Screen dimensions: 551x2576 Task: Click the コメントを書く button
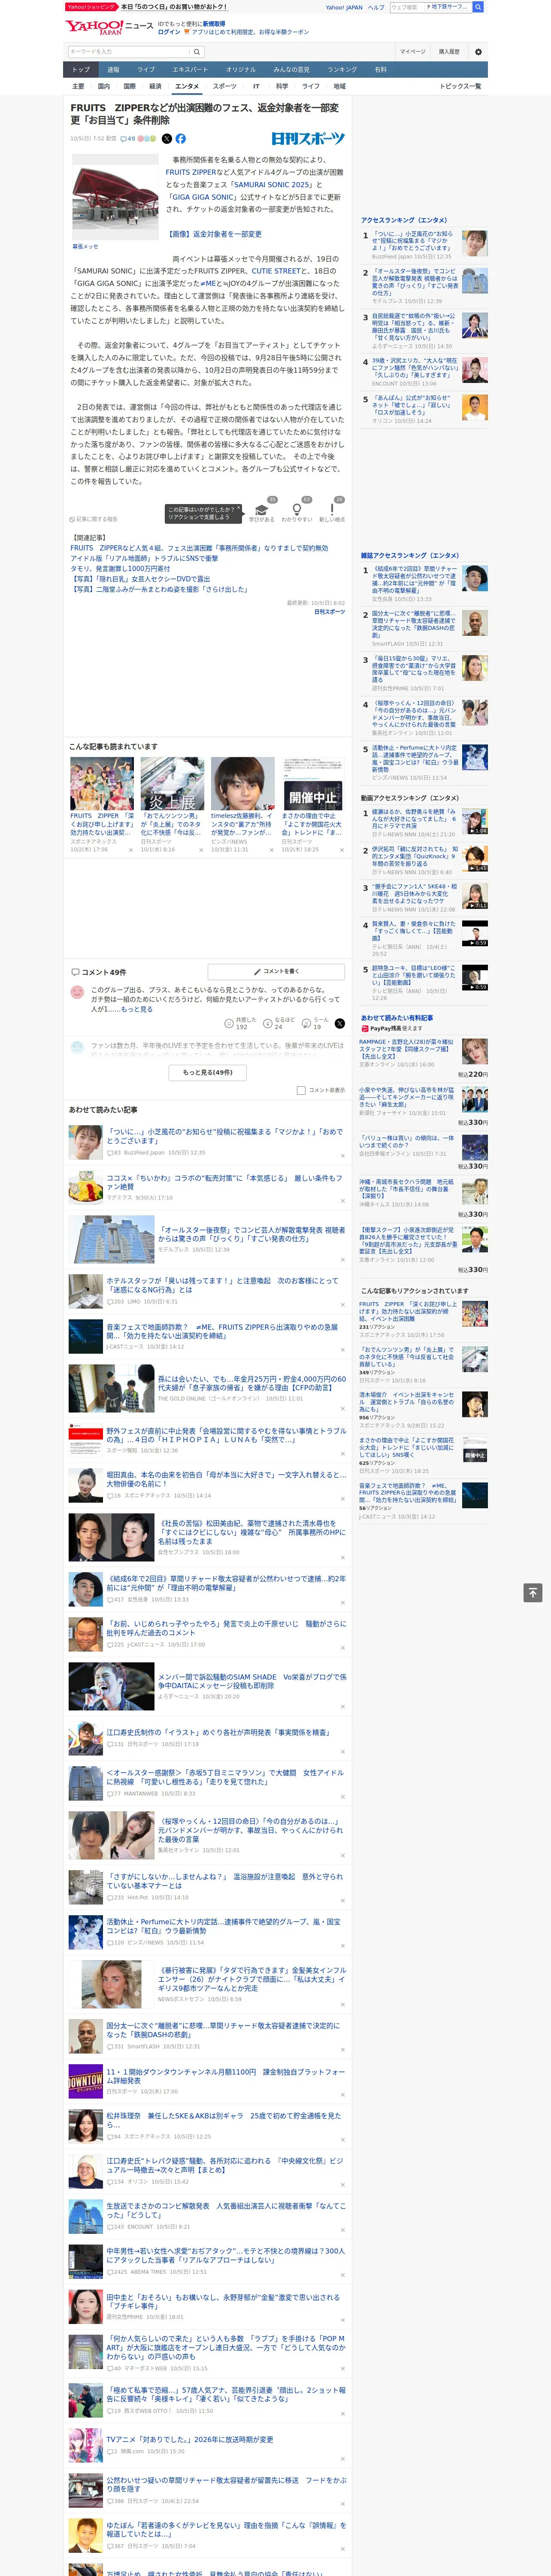click(x=276, y=971)
